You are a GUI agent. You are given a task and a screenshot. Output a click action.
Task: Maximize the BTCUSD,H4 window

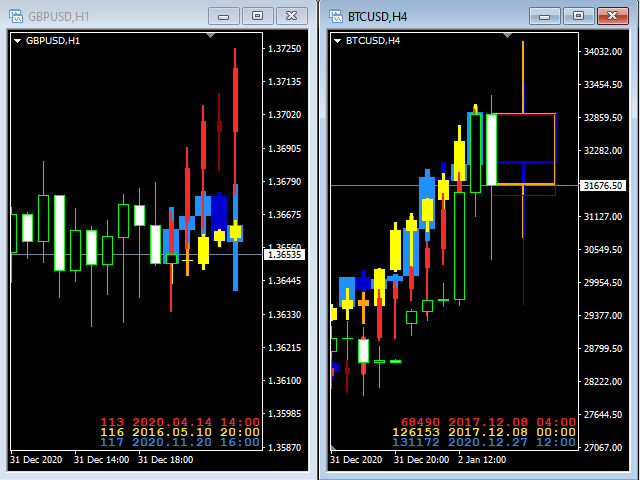[x=578, y=16]
